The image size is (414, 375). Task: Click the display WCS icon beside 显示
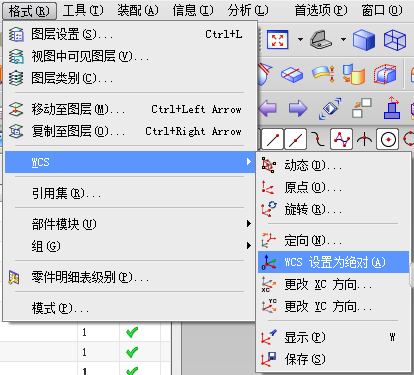269,337
